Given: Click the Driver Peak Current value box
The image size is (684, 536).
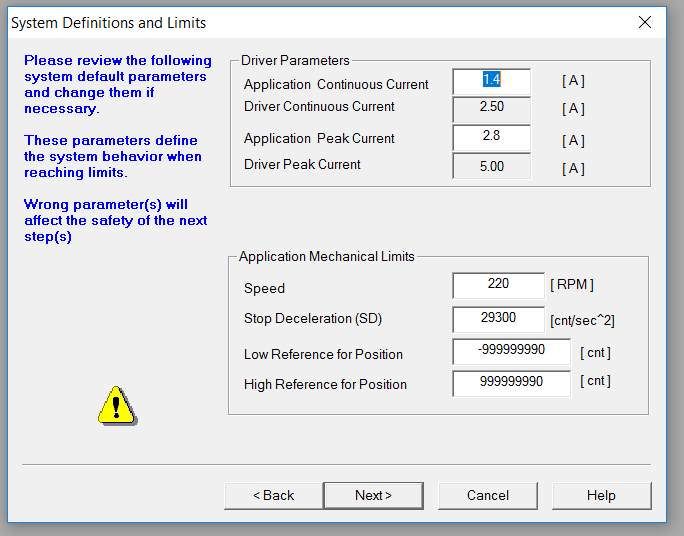Looking at the screenshot, I should coord(492,166).
